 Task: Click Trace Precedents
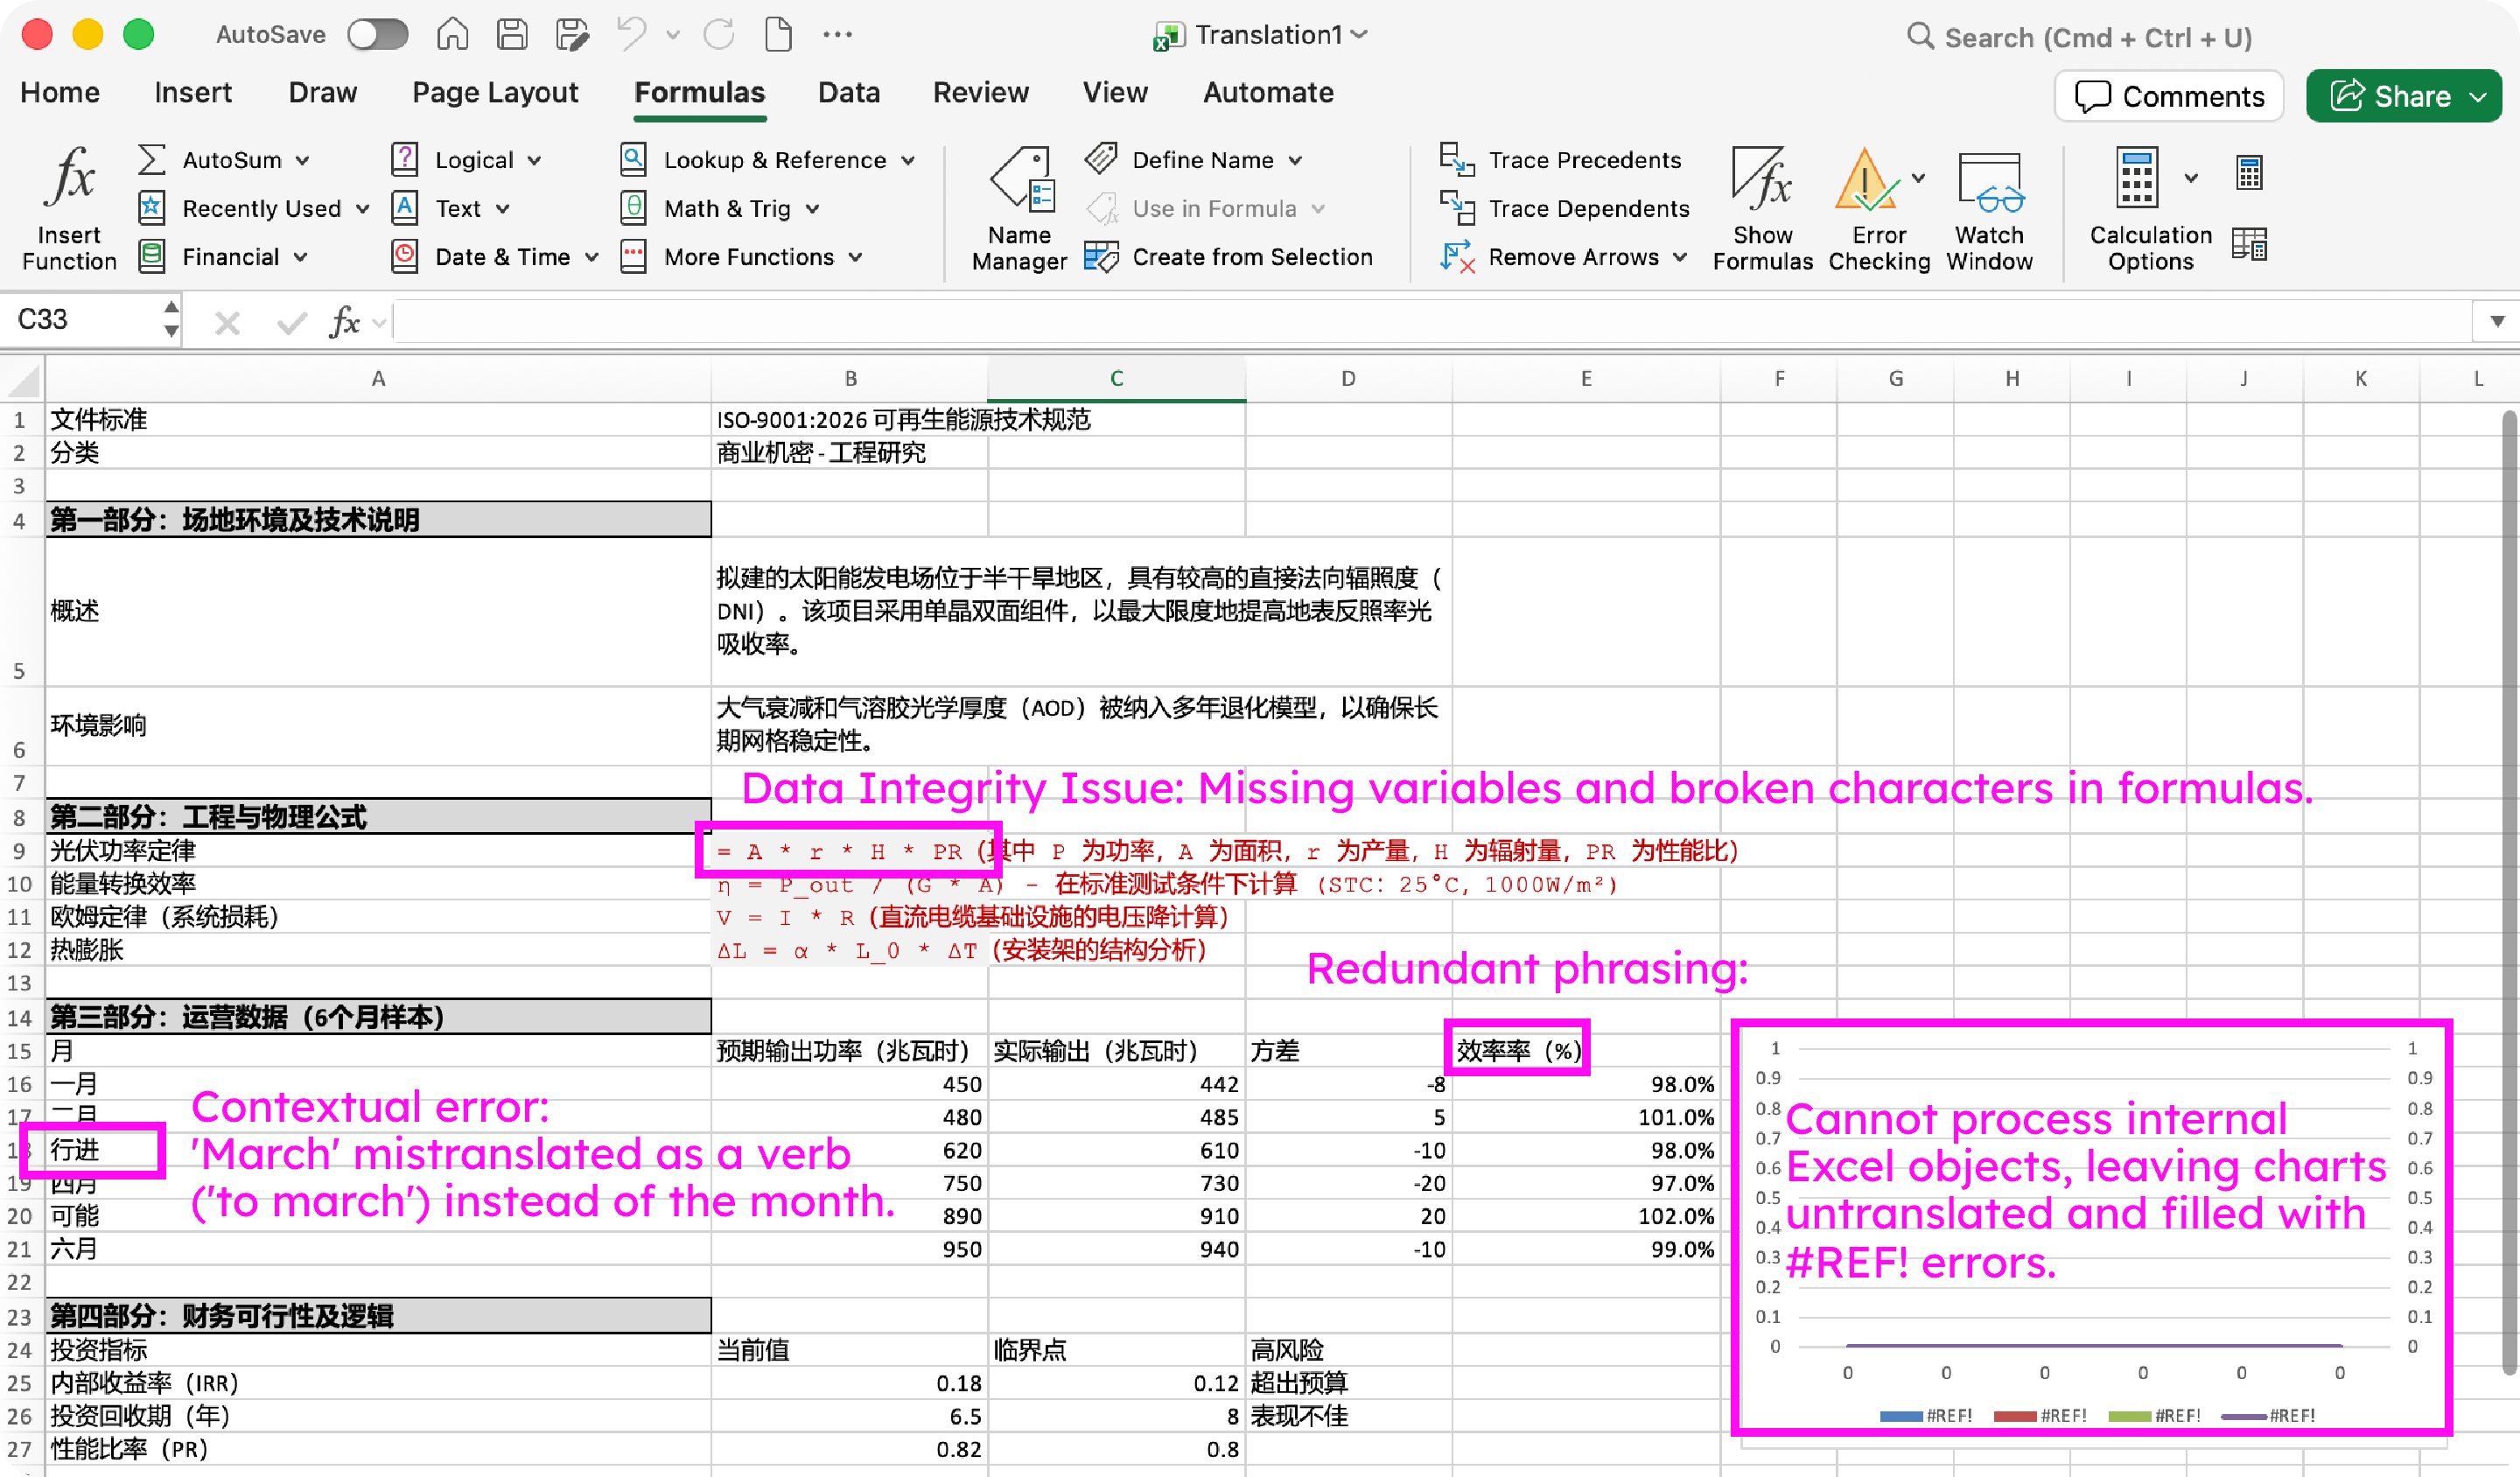pos(1561,159)
